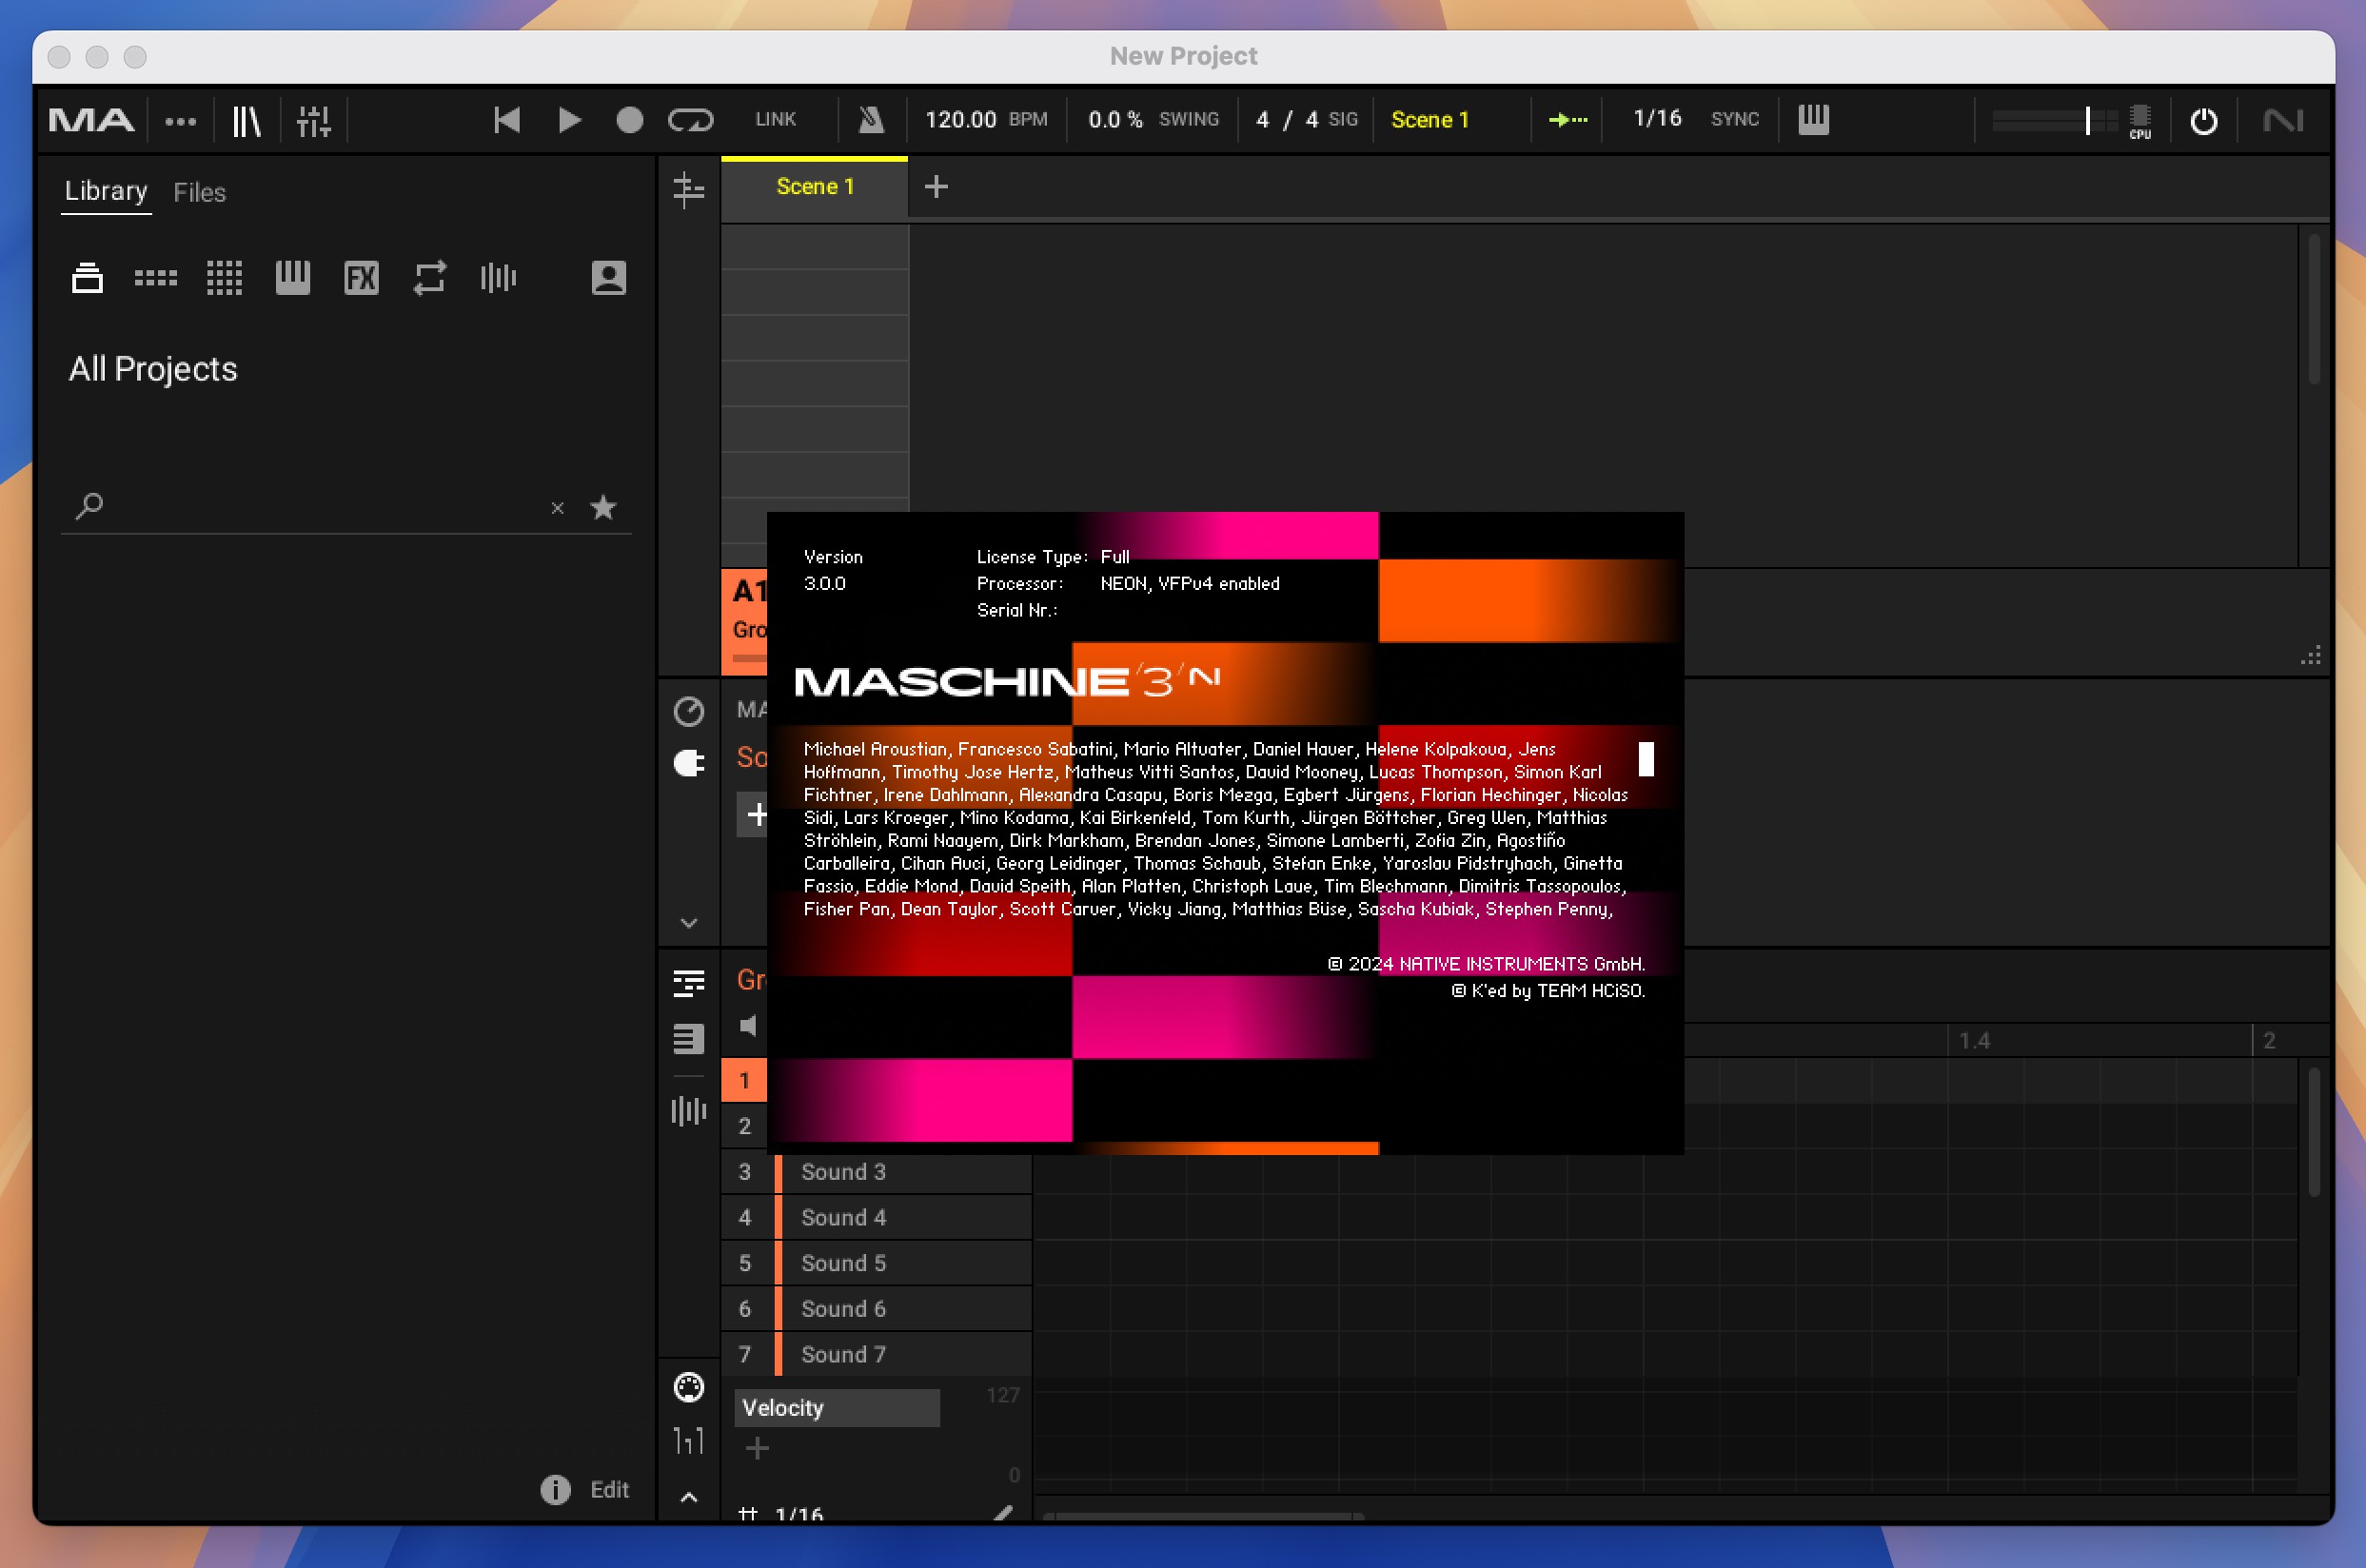This screenshot has height=1568, width=2366.
Task: Click the about dialog credits scrollbar
Action: [1646, 759]
